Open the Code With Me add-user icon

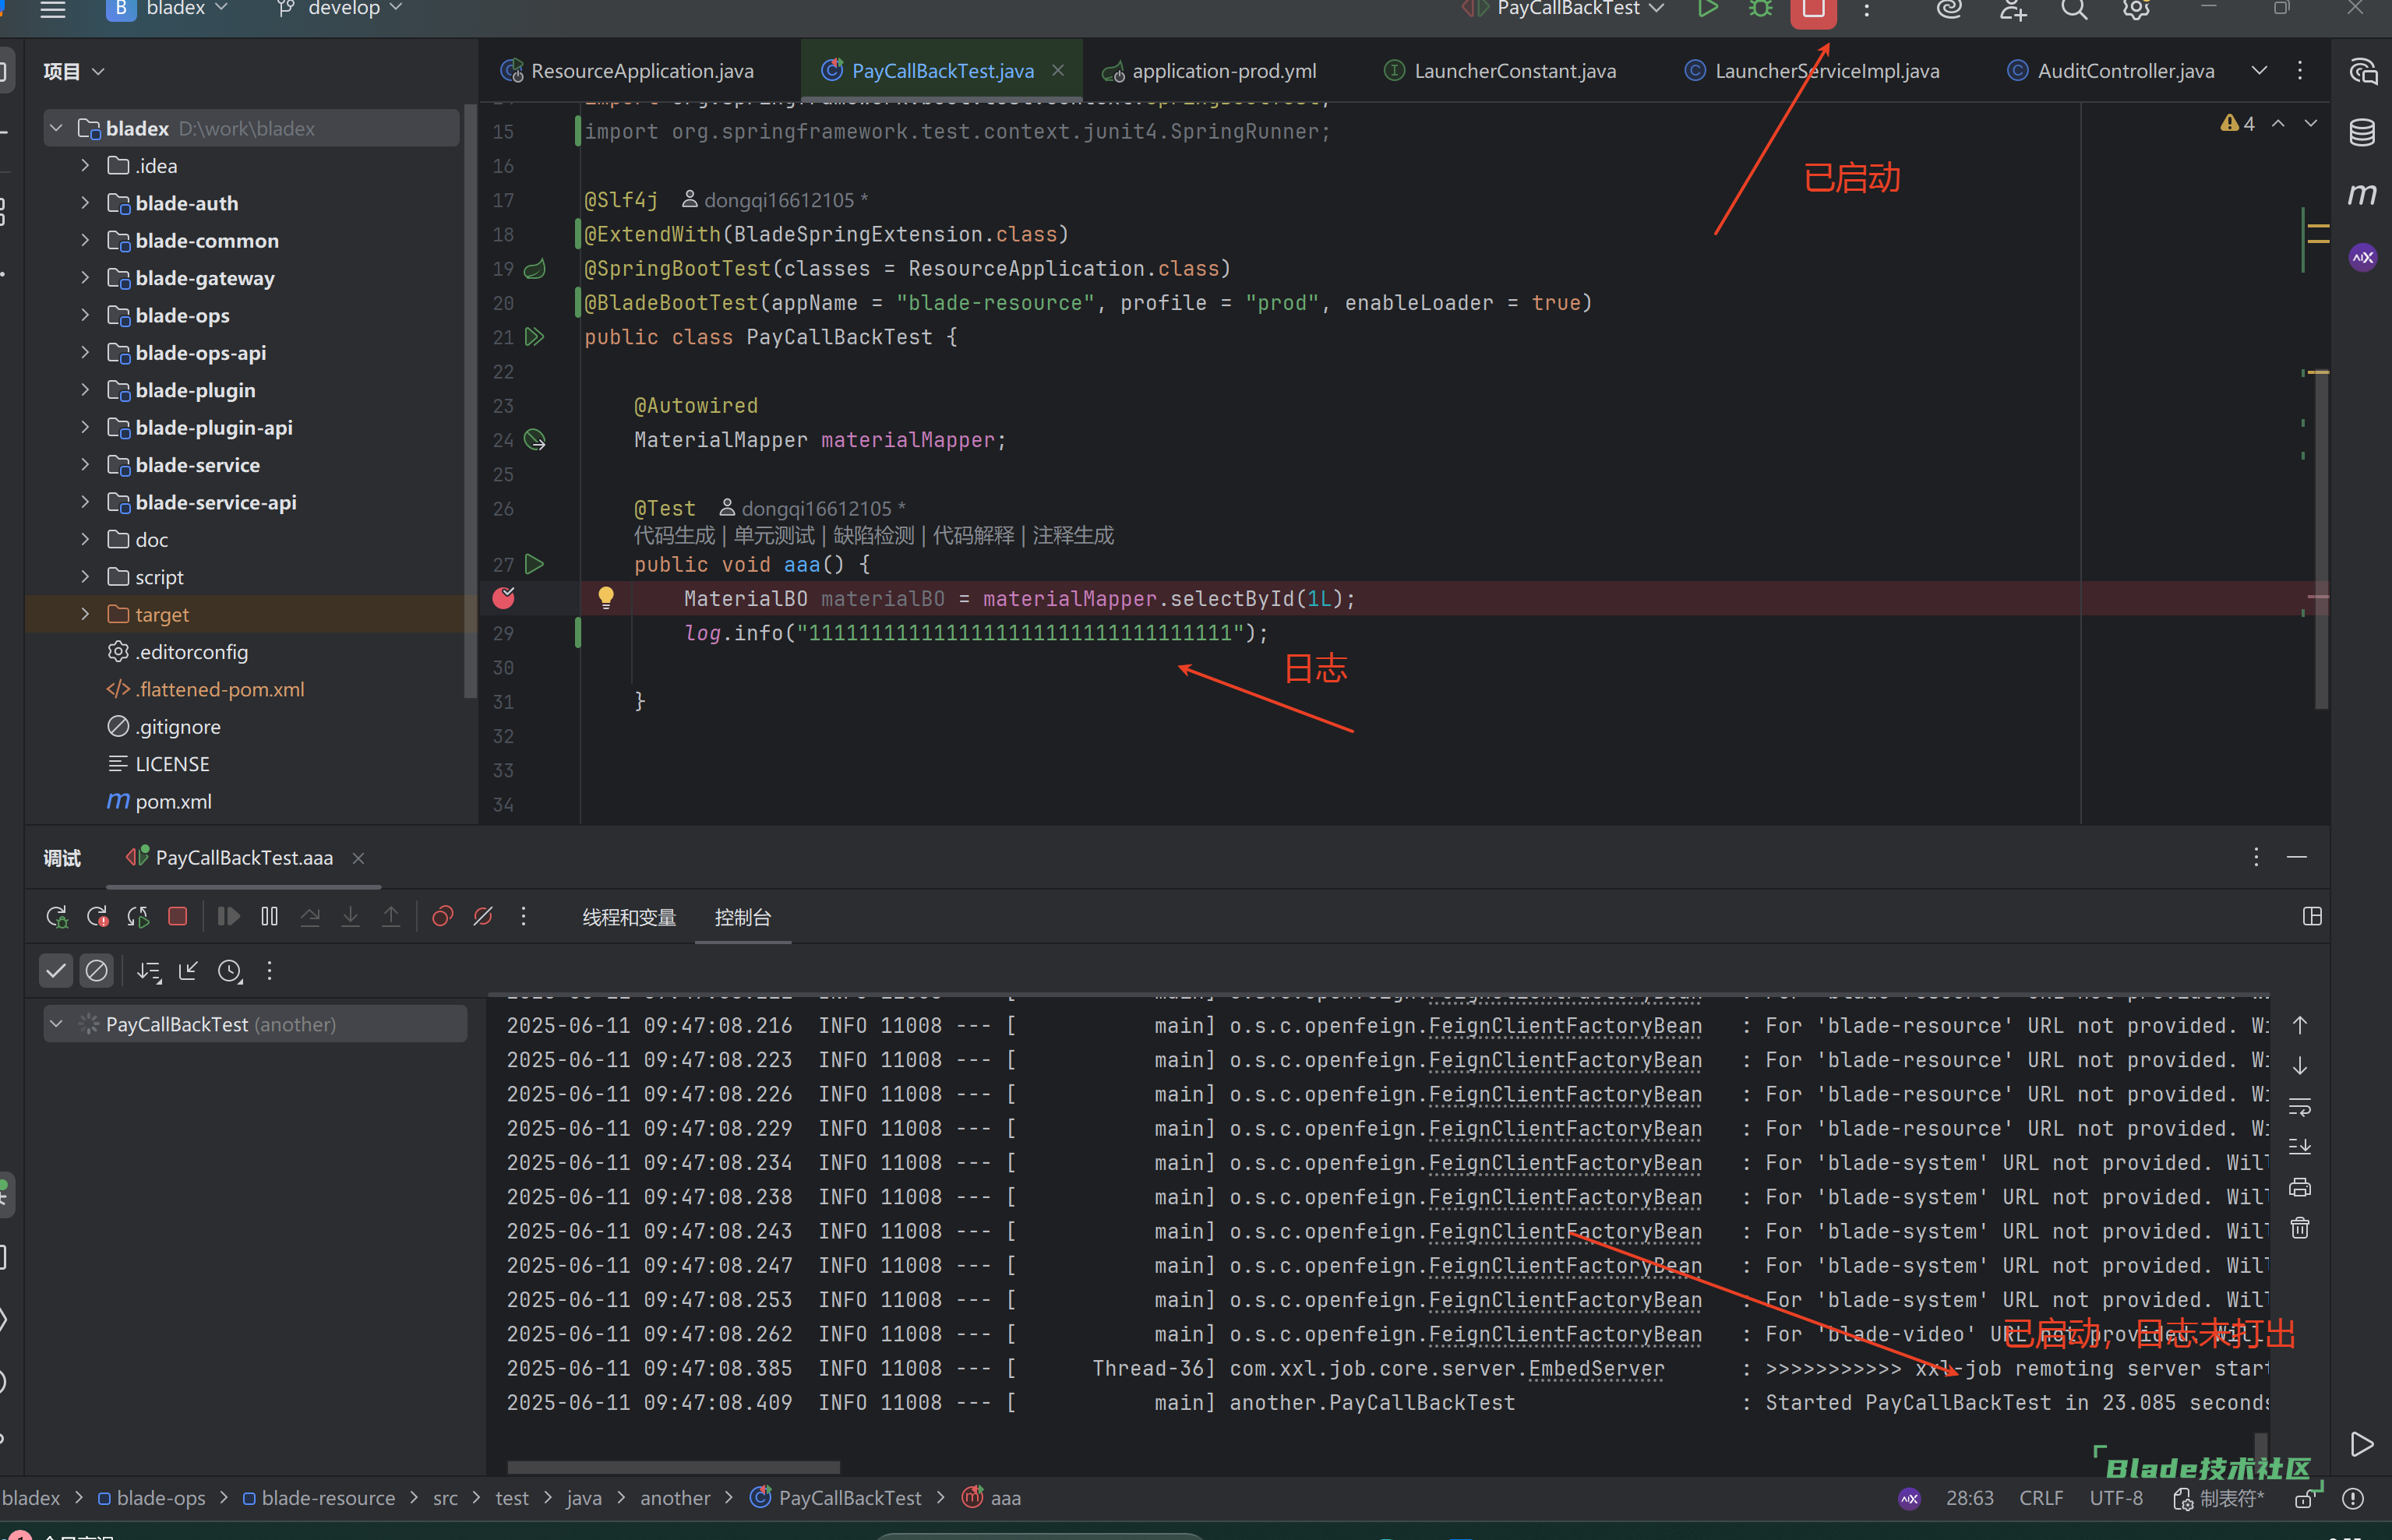[x=2012, y=9]
